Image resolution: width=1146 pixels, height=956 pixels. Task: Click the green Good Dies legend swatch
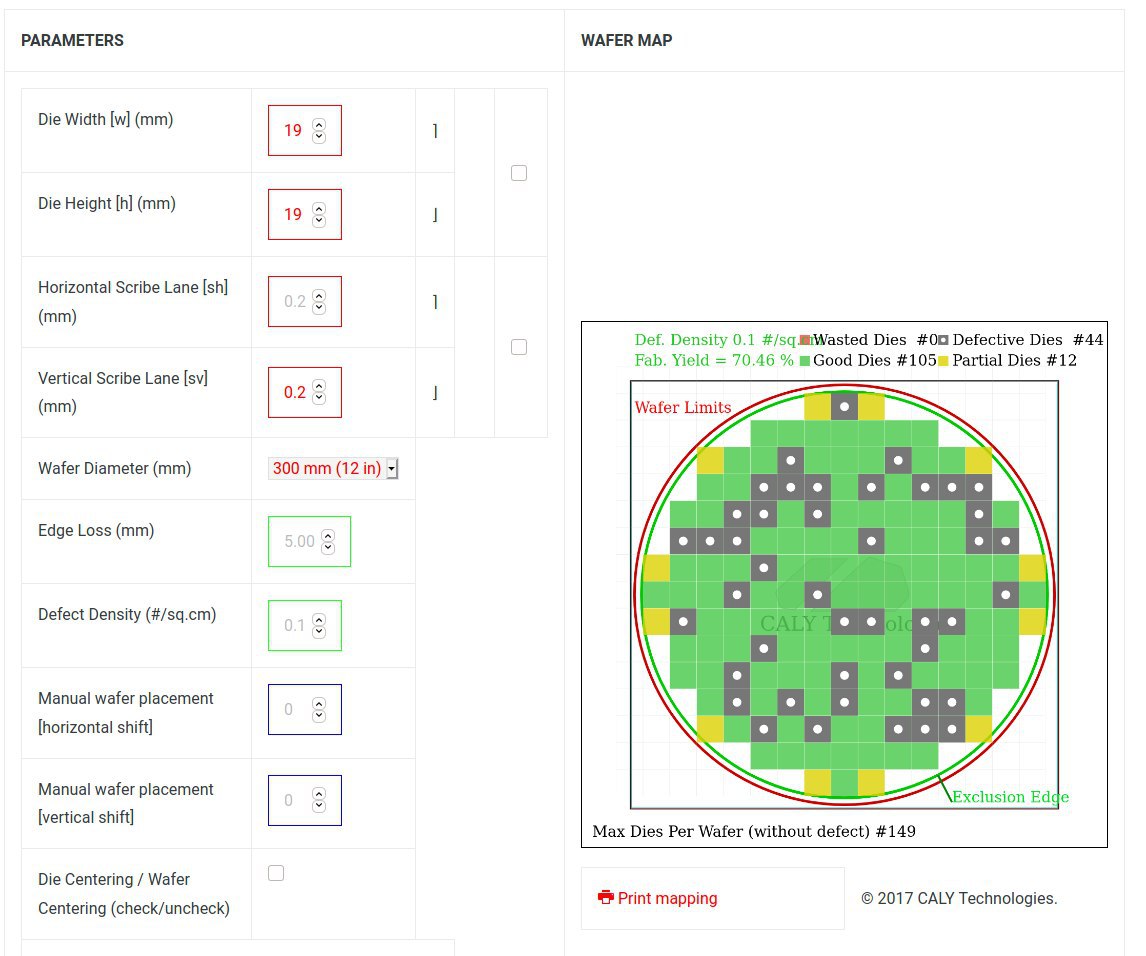804,360
